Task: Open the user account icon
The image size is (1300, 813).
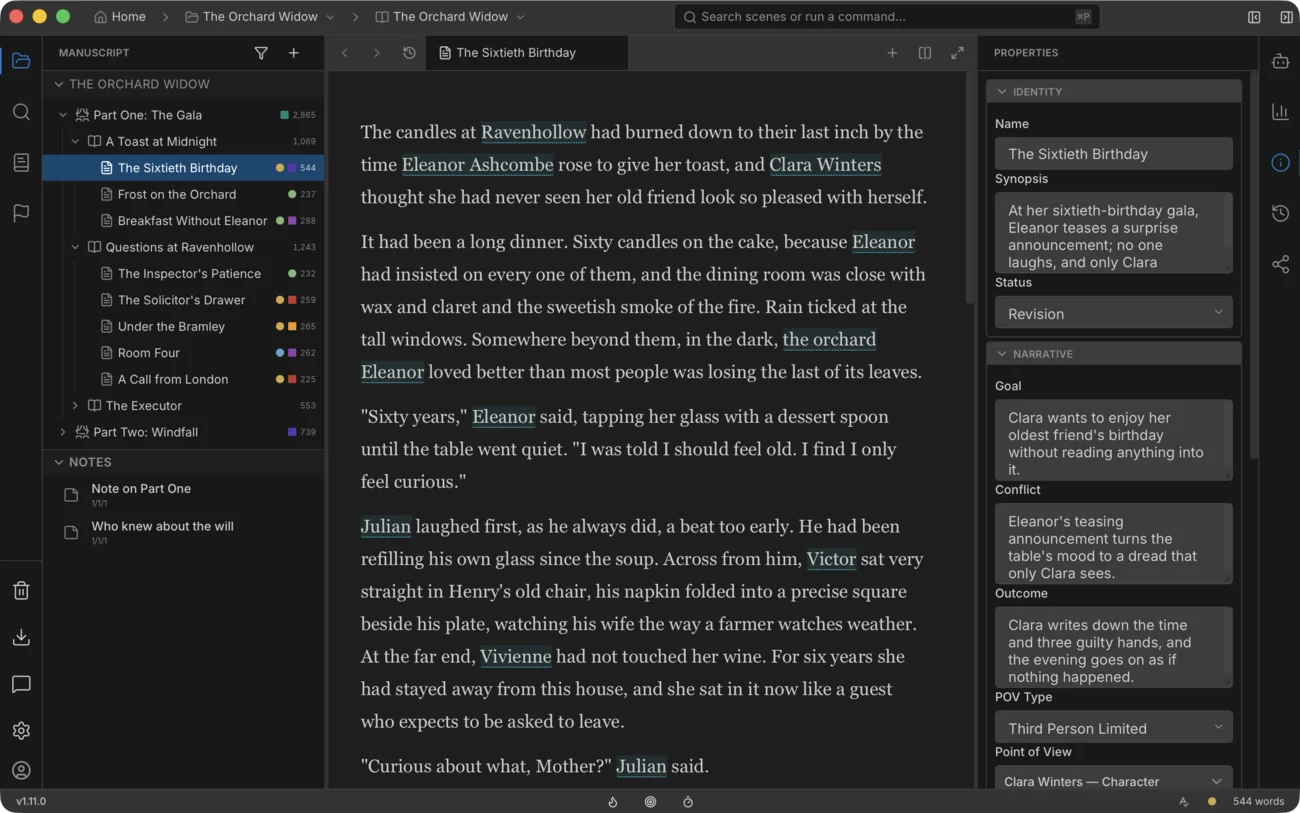Action: tap(21, 771)
